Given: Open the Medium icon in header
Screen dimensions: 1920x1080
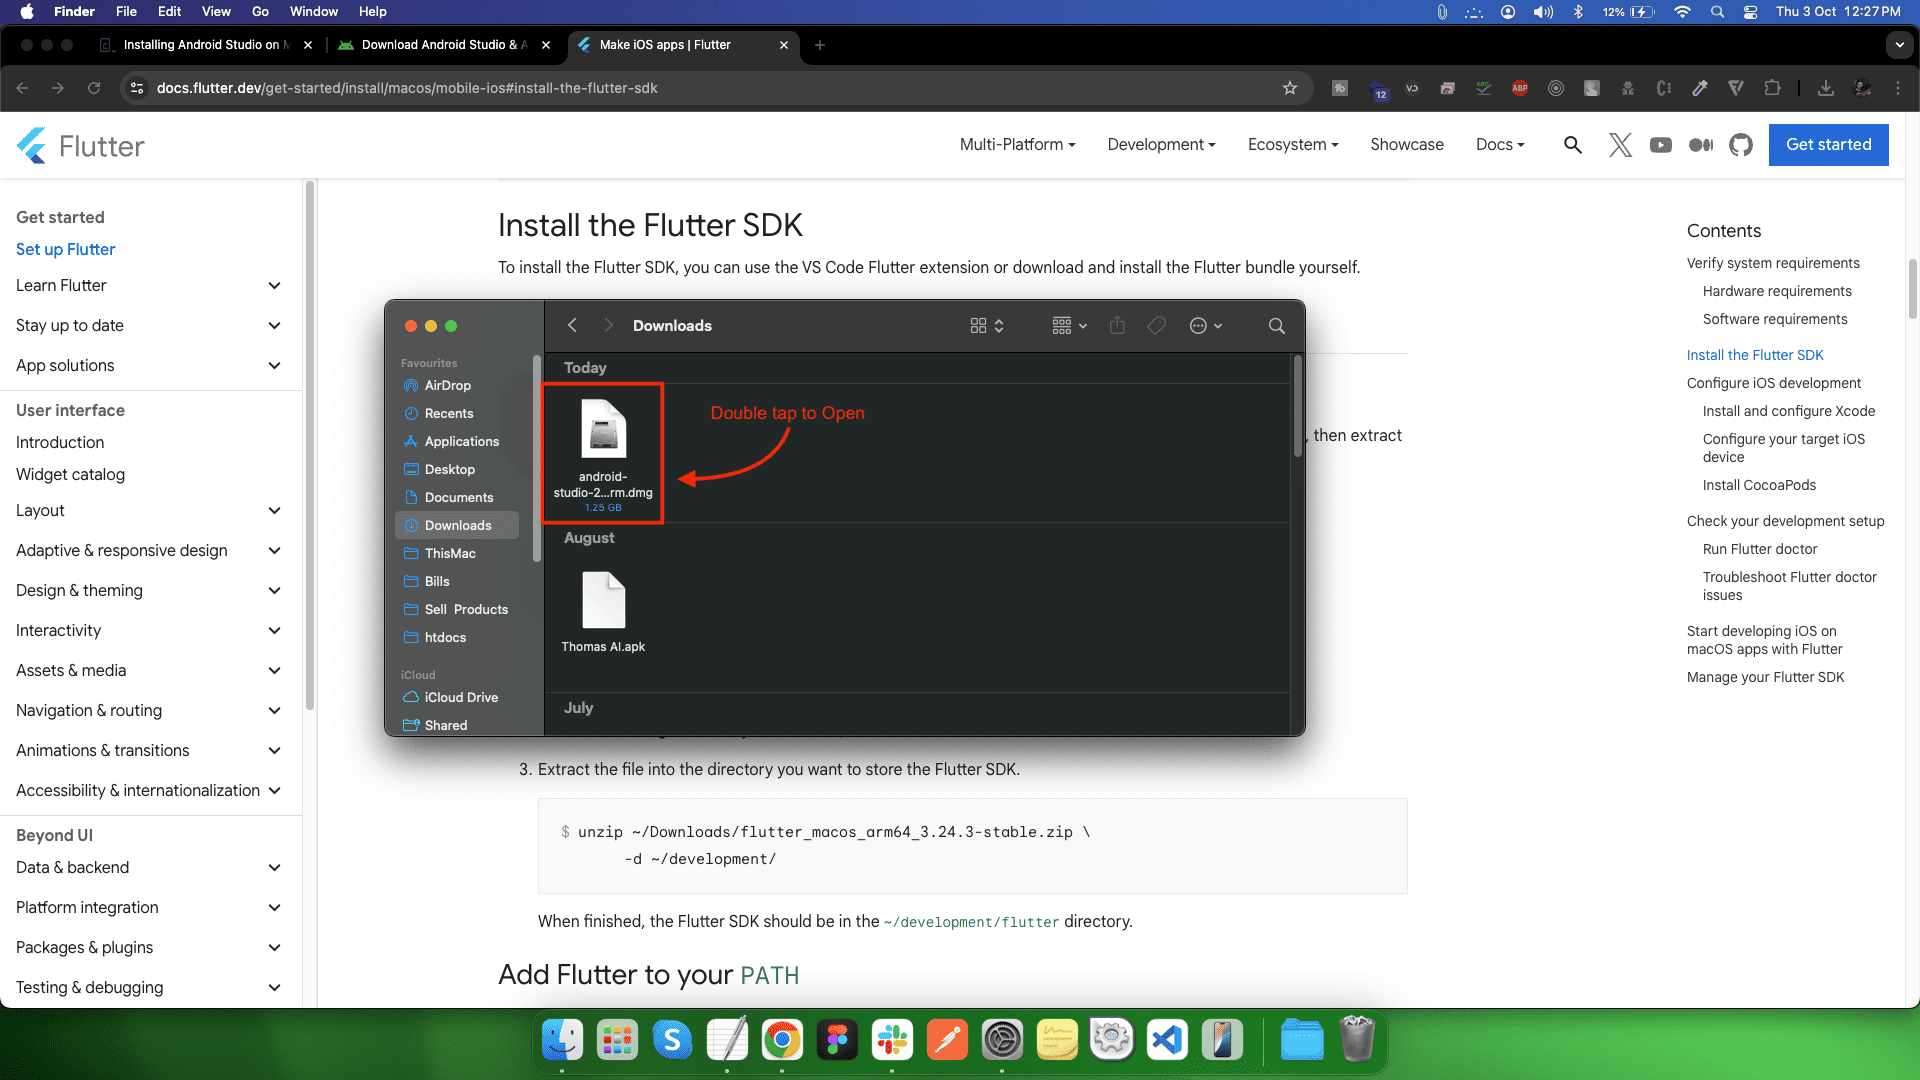Looking at the screenshot, I should pyautogui.click(x=1700, y=145).
